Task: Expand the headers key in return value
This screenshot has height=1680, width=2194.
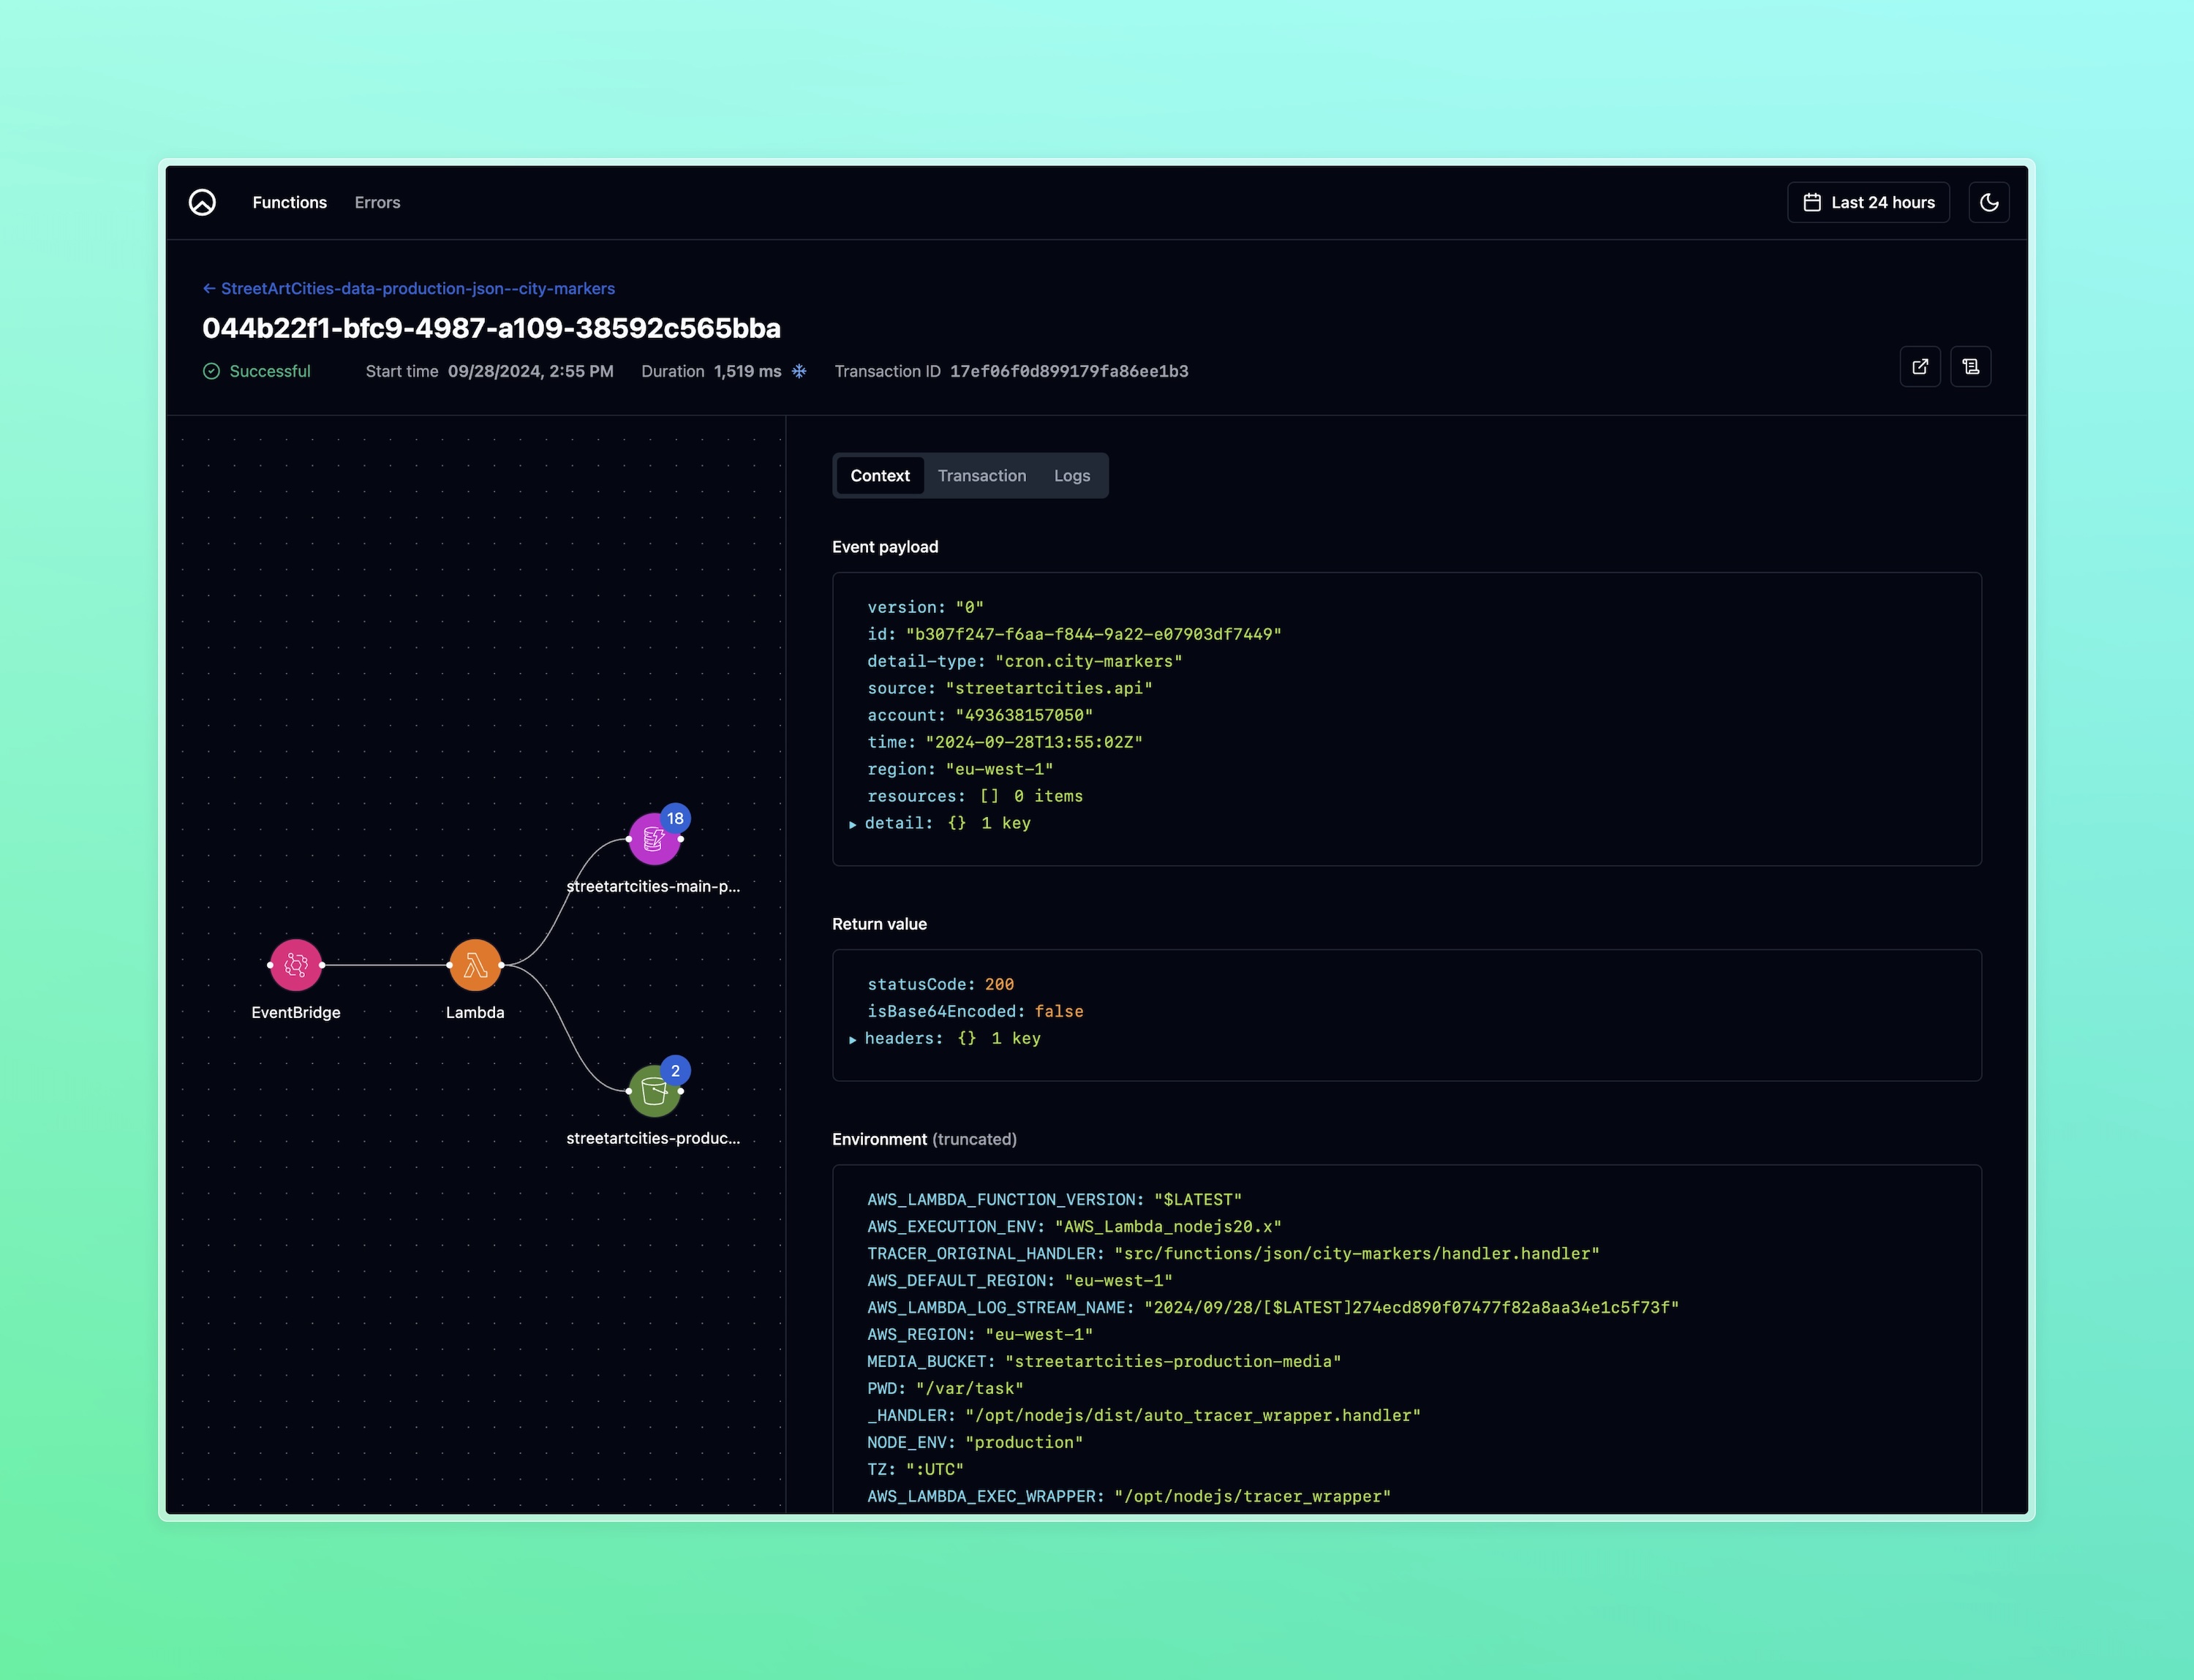Action: click(x=853, y=1039)
